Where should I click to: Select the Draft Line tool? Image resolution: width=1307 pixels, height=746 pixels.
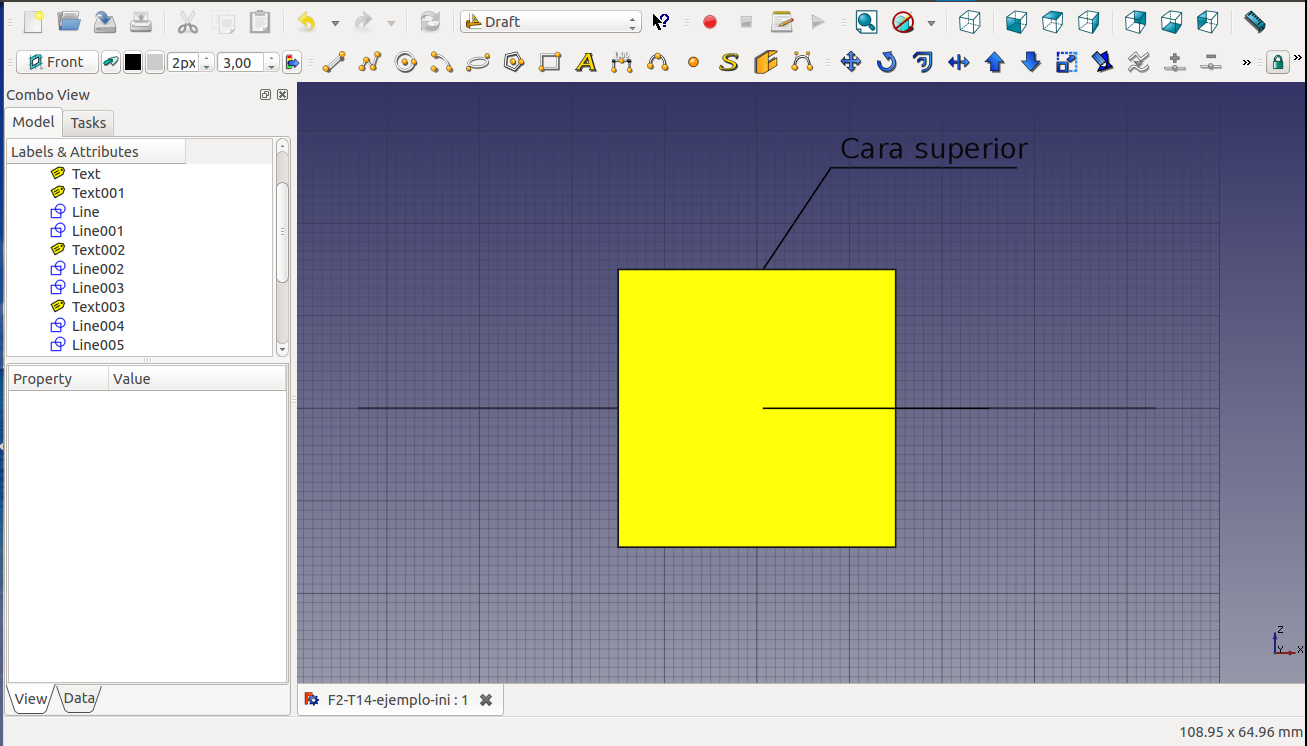[334, 63]
